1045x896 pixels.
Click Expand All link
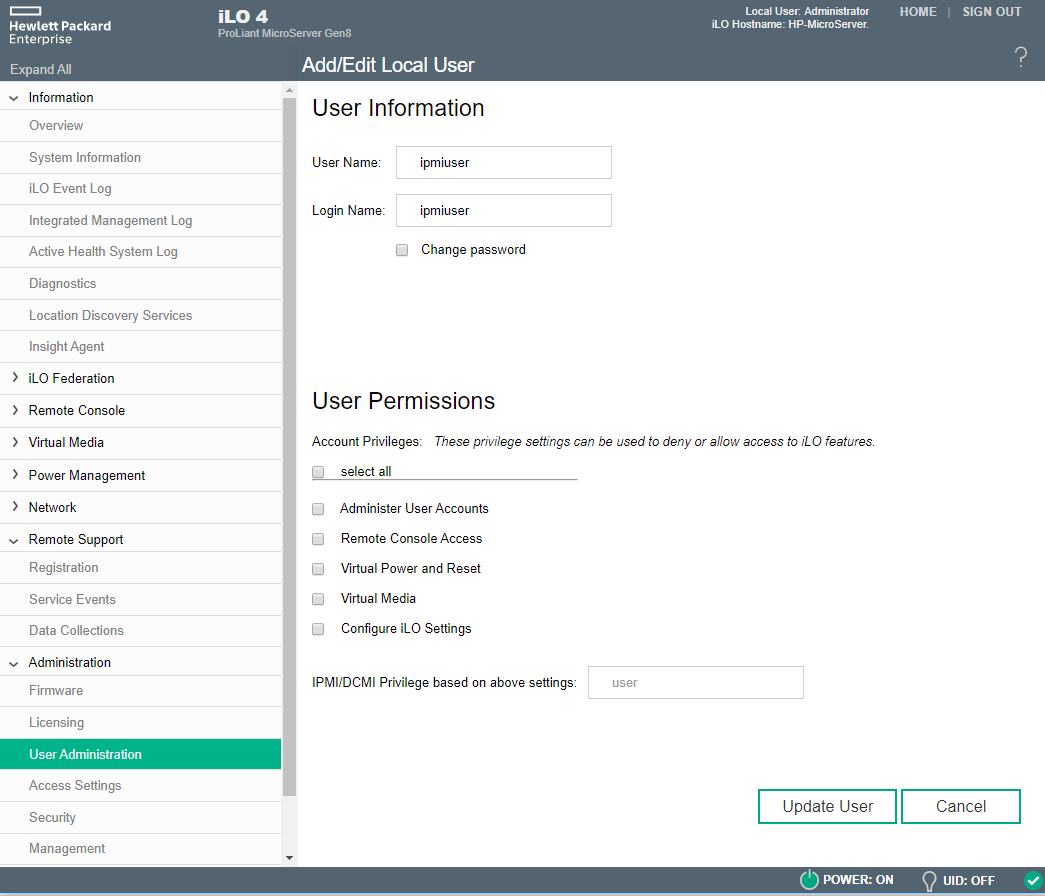pyautogui.click(x=41, y=69)
